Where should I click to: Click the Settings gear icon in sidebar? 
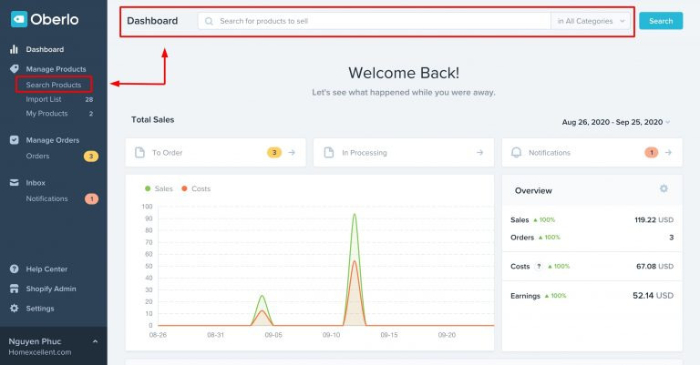[x=14, y=308]
